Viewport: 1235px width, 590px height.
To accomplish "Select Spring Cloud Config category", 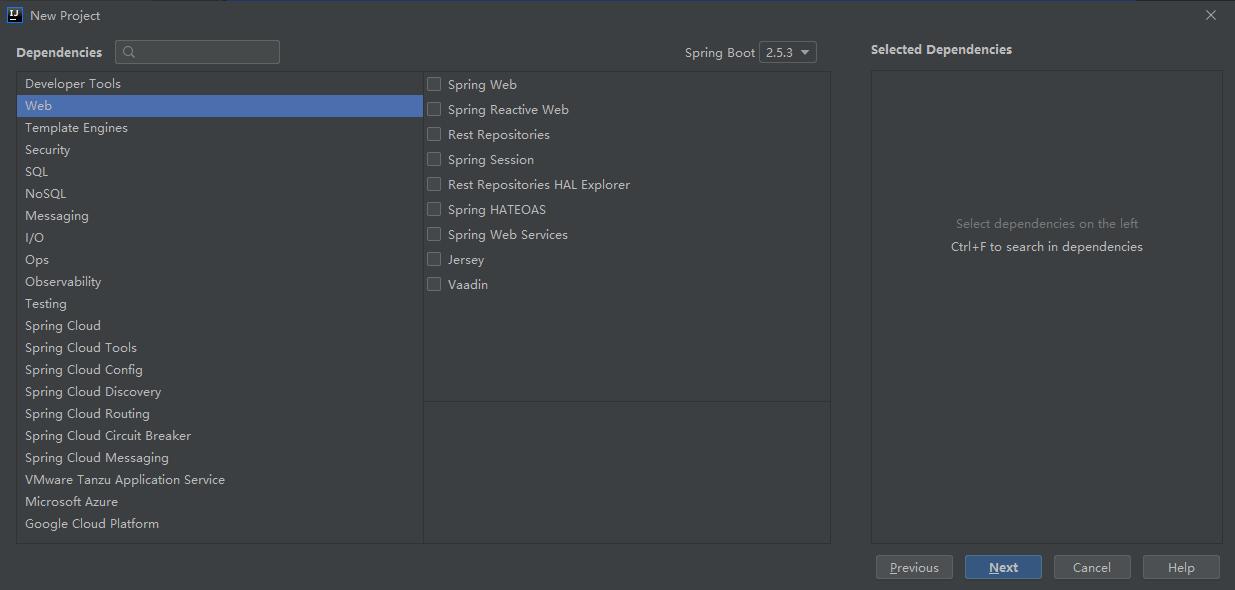I will click(220, 370).
